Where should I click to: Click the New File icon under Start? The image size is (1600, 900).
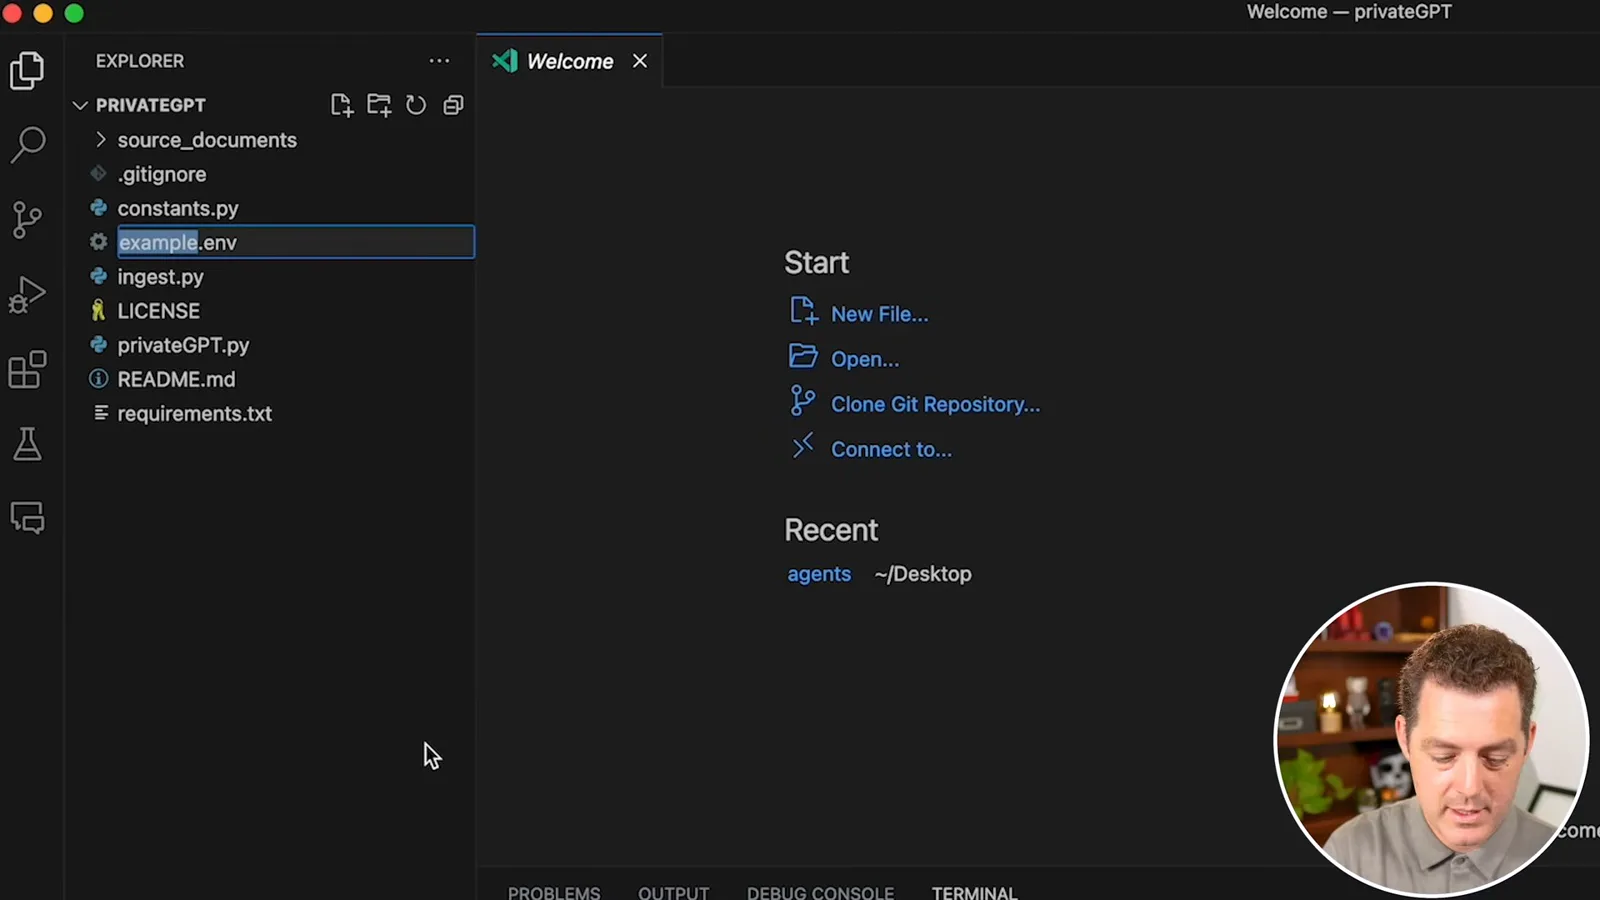tap(803, 311)
